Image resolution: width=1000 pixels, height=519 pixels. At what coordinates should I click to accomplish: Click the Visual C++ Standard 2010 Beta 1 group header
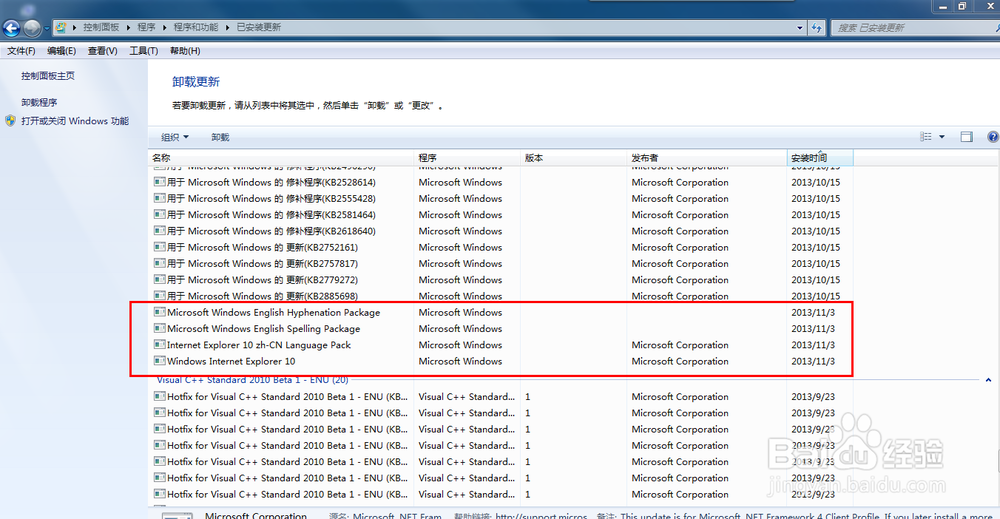pos(253,379)
